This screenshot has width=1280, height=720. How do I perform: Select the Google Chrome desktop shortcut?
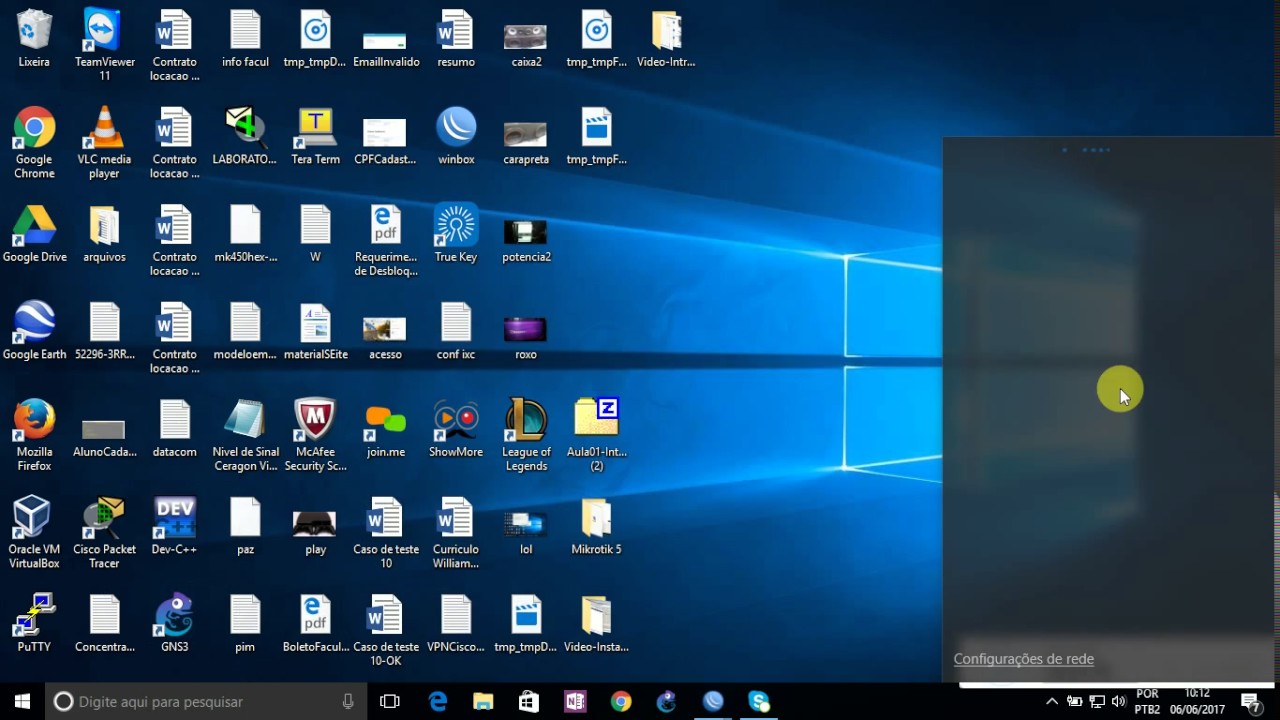[34, 143]
